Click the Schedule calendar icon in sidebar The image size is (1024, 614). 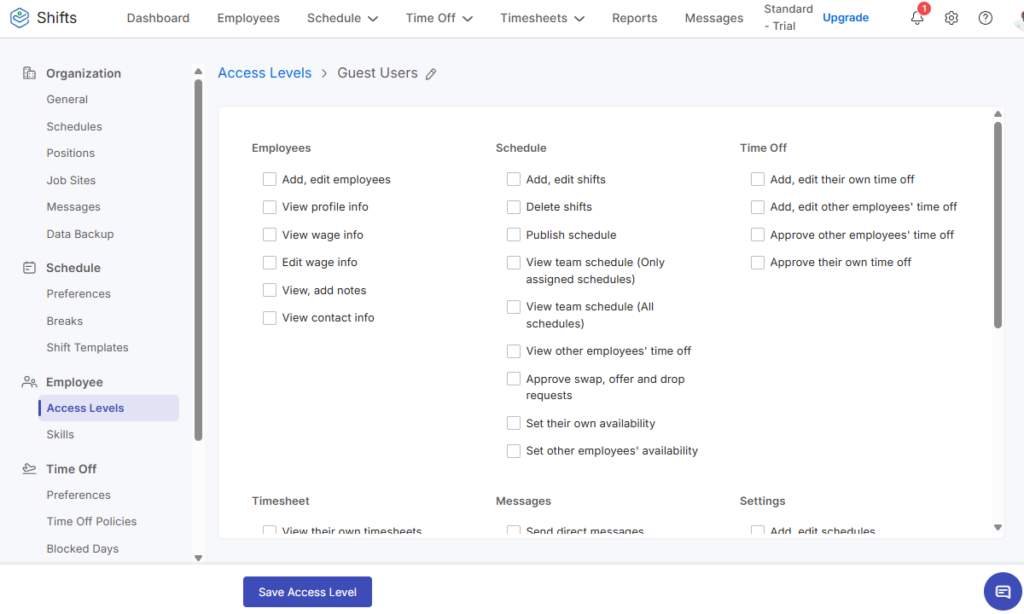29,267
